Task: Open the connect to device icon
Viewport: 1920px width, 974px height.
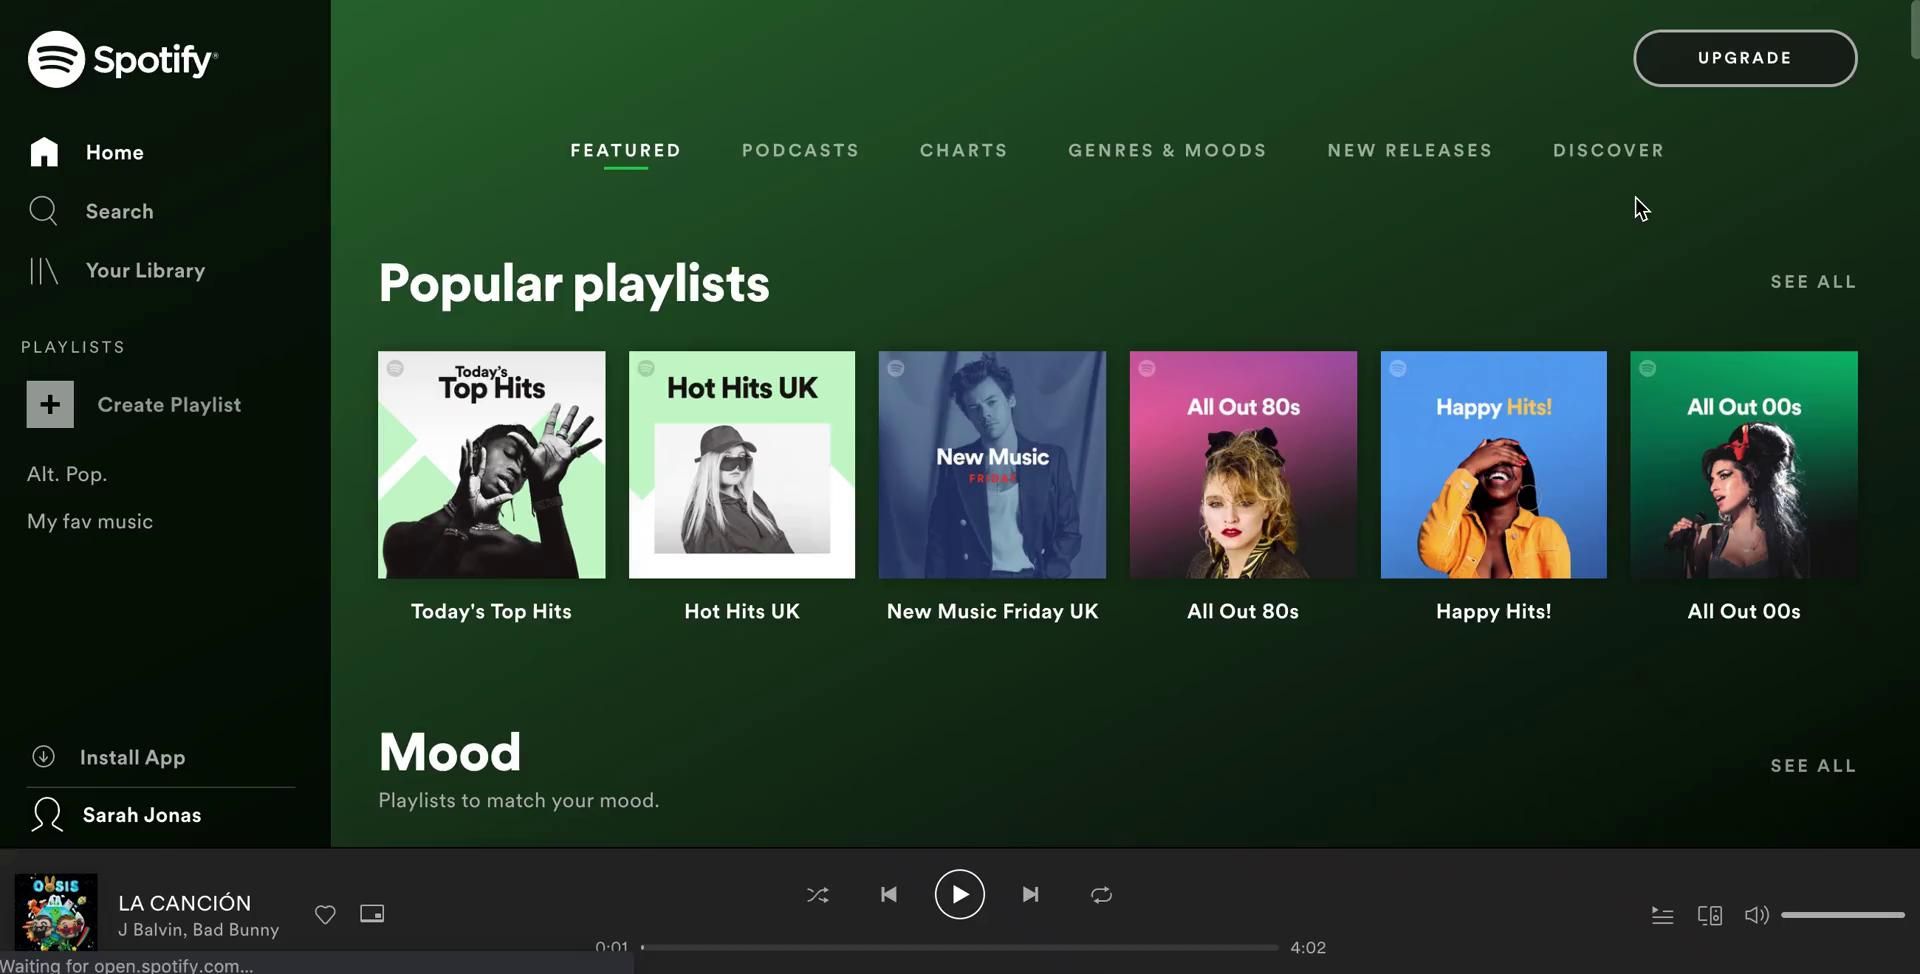Action: pos(1709,915)
